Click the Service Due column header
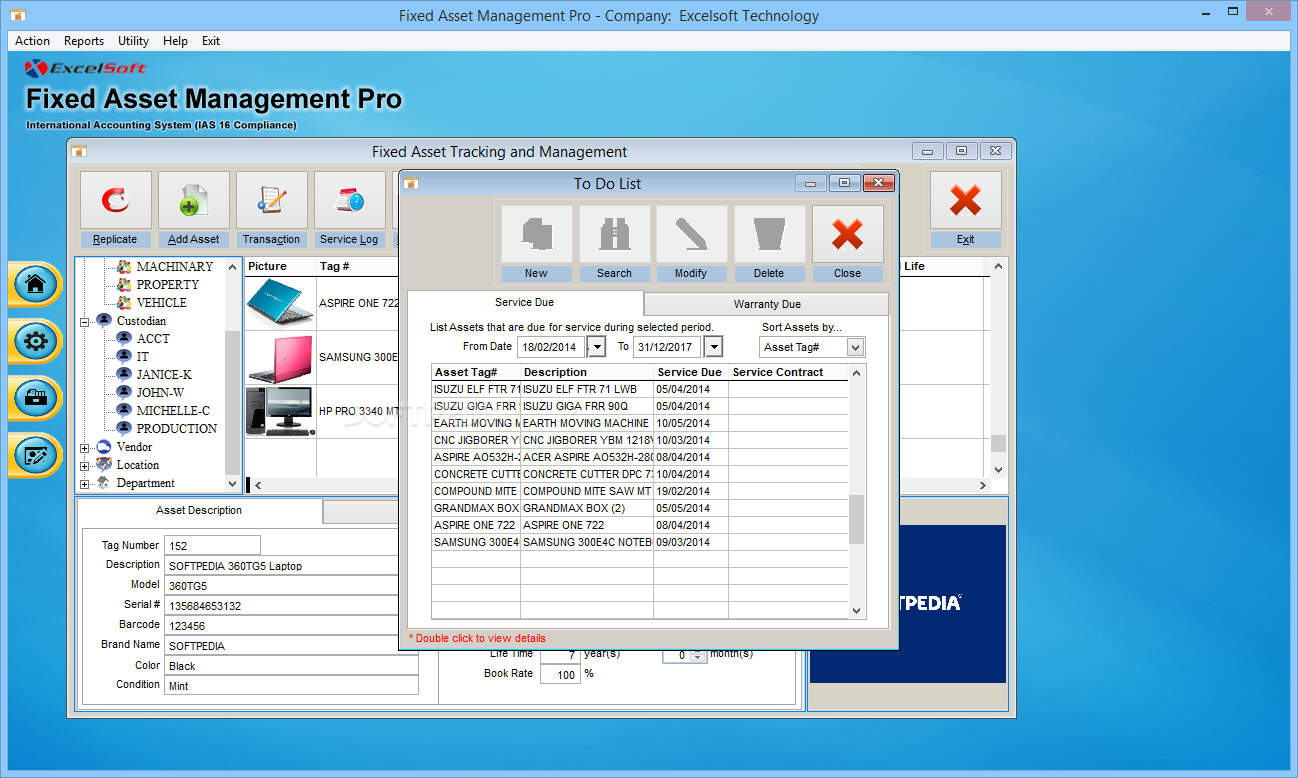Viewport: 1298px width, 778px height. pos(691,373)
